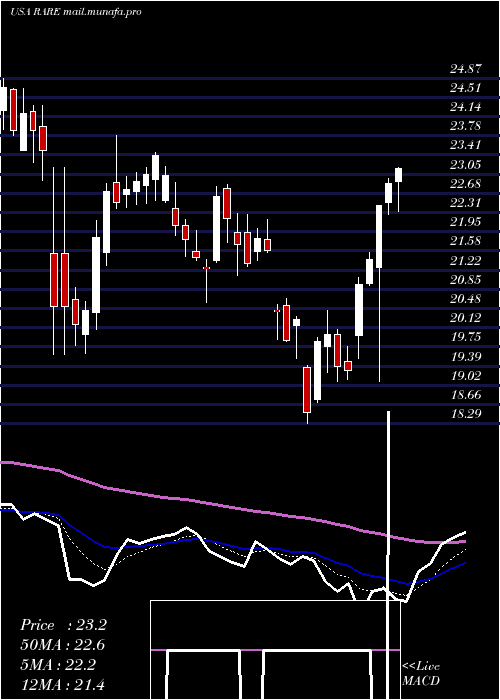Click the 'Price : 23.2' readout

pos(63,625)
